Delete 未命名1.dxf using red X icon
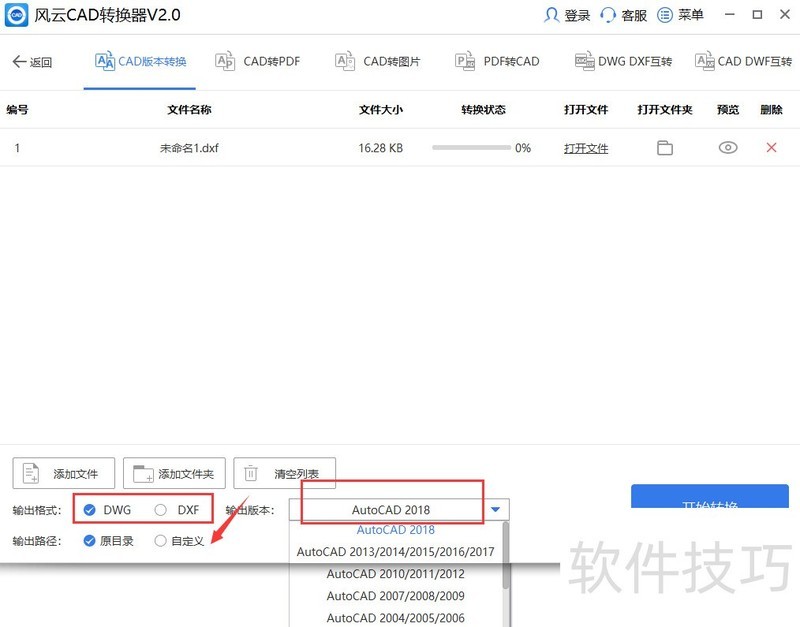 tap(771, 148)
